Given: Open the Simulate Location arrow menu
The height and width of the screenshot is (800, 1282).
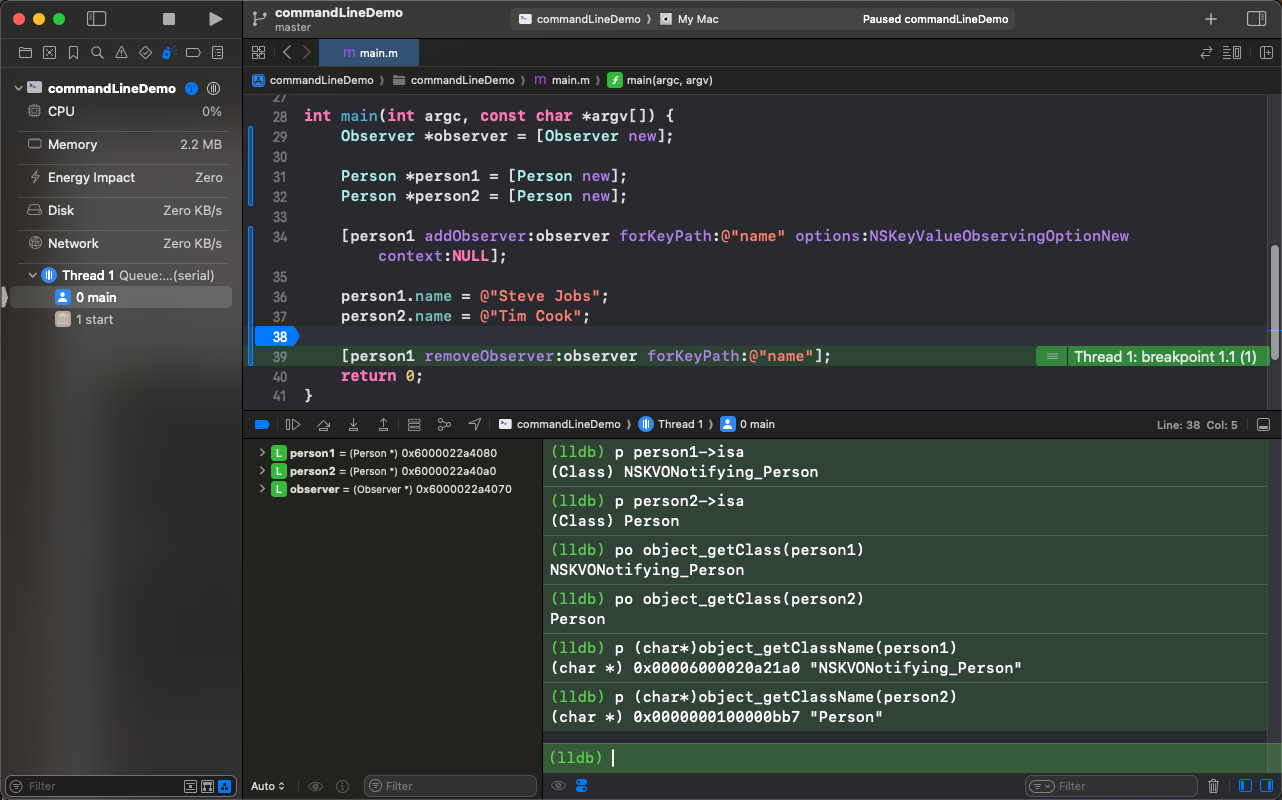Looking at the screenshot, I should point(475,424).
